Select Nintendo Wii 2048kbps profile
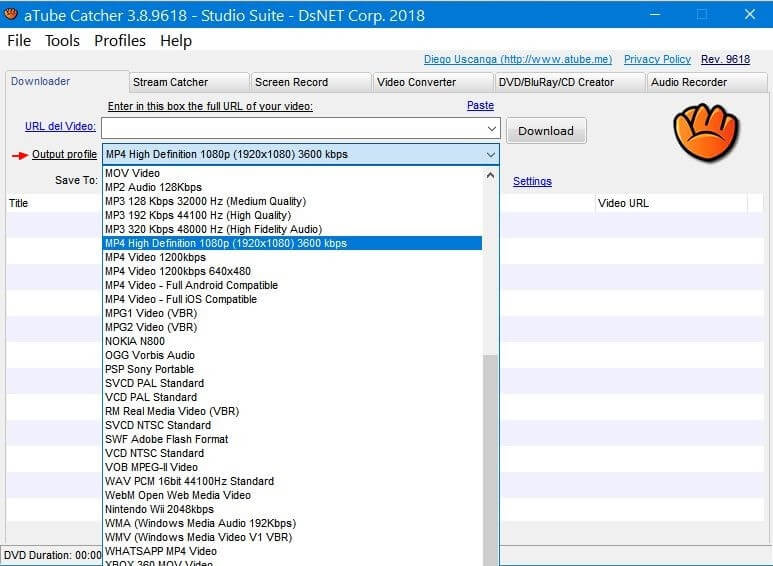 click(292, 509)
